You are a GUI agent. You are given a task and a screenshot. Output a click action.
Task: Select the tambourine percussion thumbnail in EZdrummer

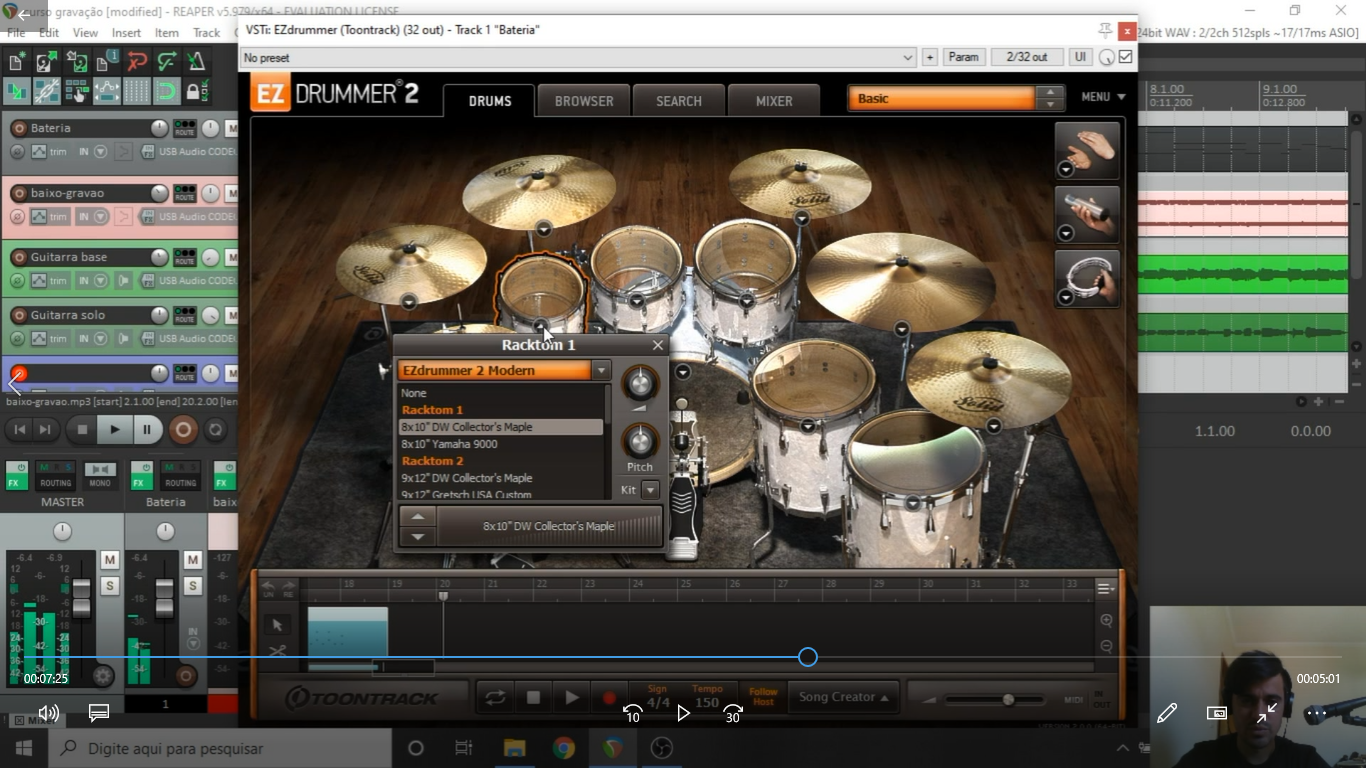pos(1087,278)
